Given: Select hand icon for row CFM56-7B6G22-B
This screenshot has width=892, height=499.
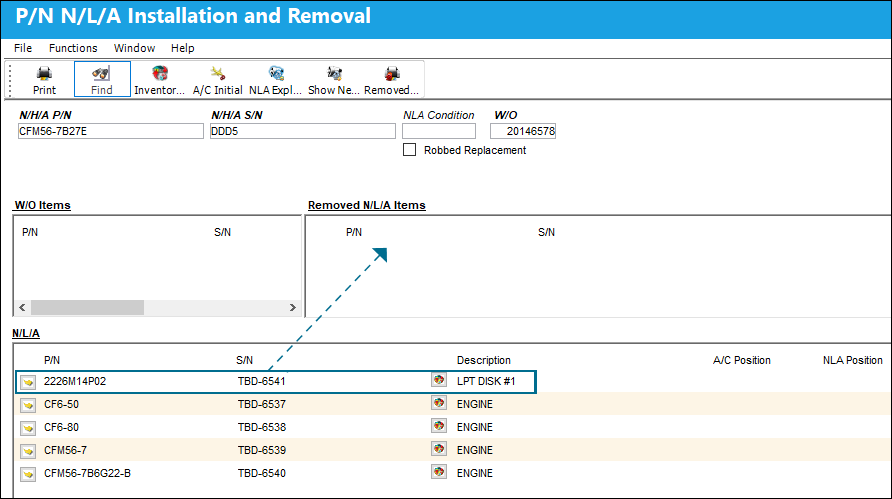Looking at the screenshot, I should (28, 473).
